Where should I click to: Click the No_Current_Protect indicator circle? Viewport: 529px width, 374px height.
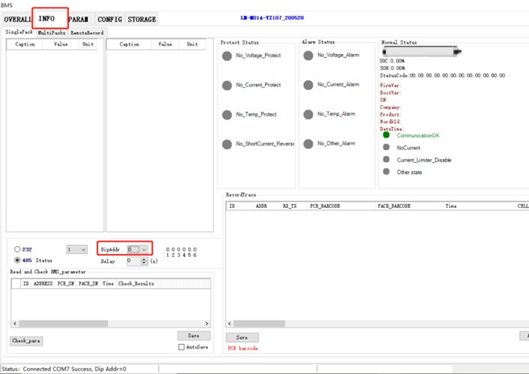pyautogui.click(x=227, y=85)
